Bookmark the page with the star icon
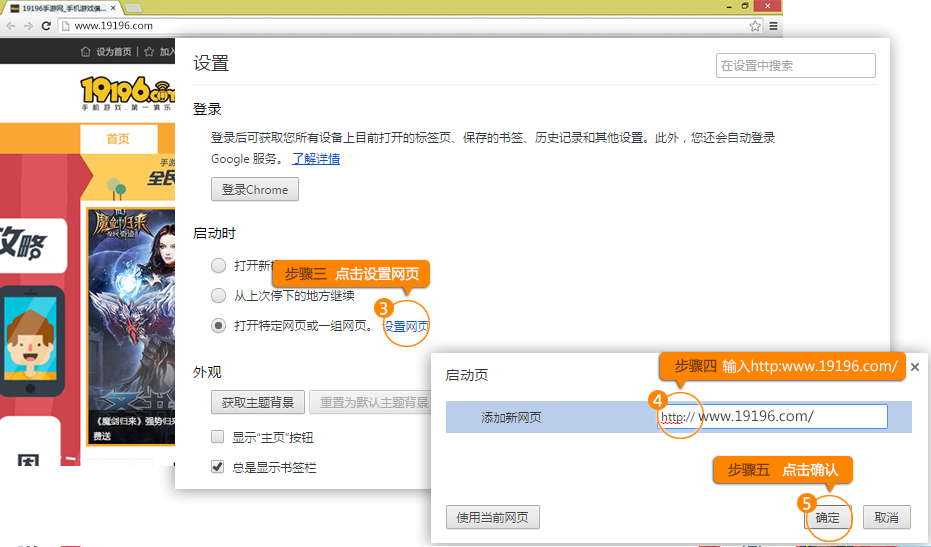This screenshot has height=547, width=931. [755, 25]
